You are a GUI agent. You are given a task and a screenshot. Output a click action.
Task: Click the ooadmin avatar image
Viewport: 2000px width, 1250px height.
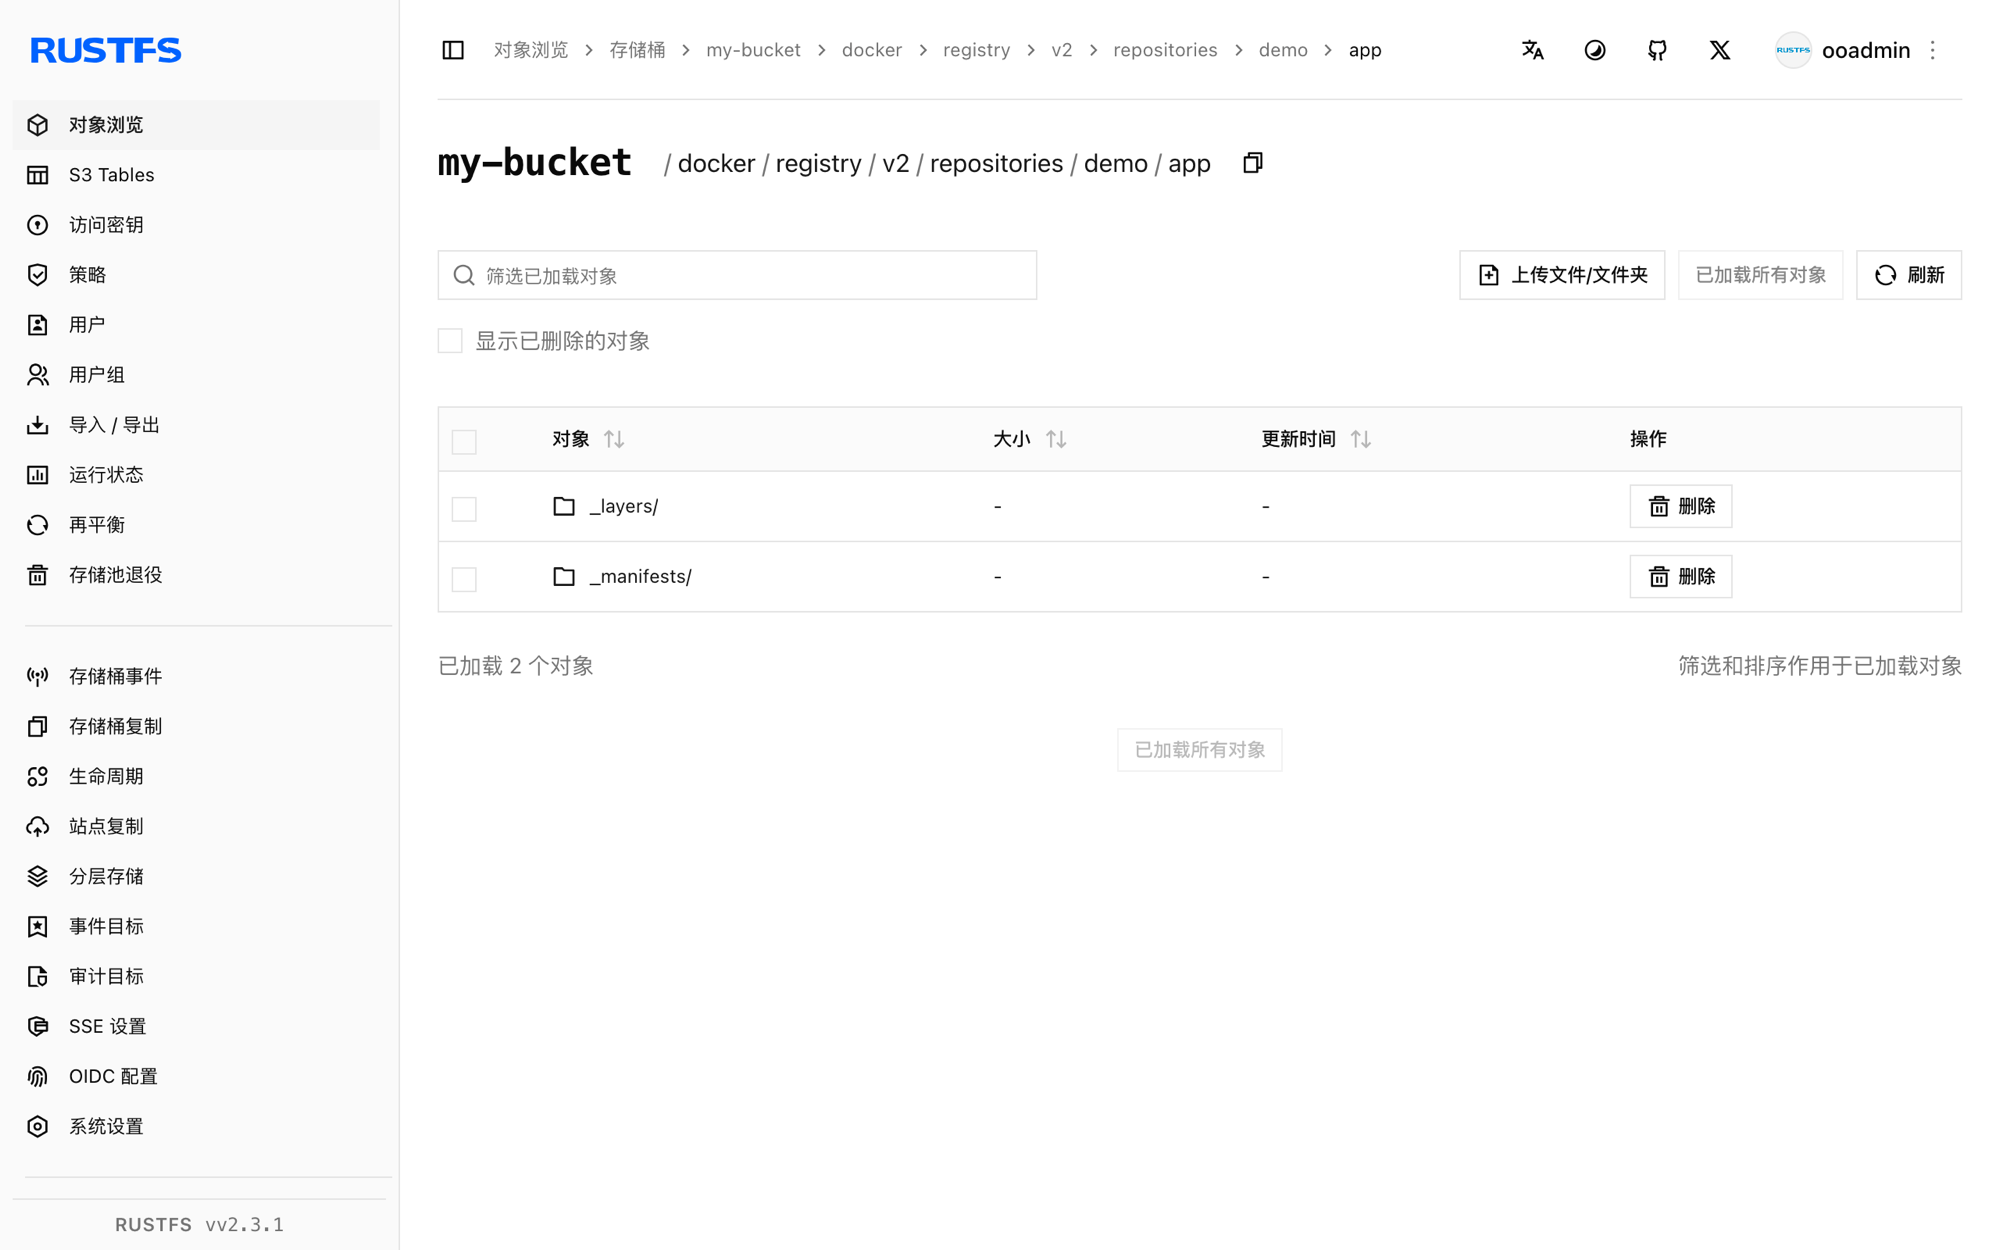click(1792, 50)
